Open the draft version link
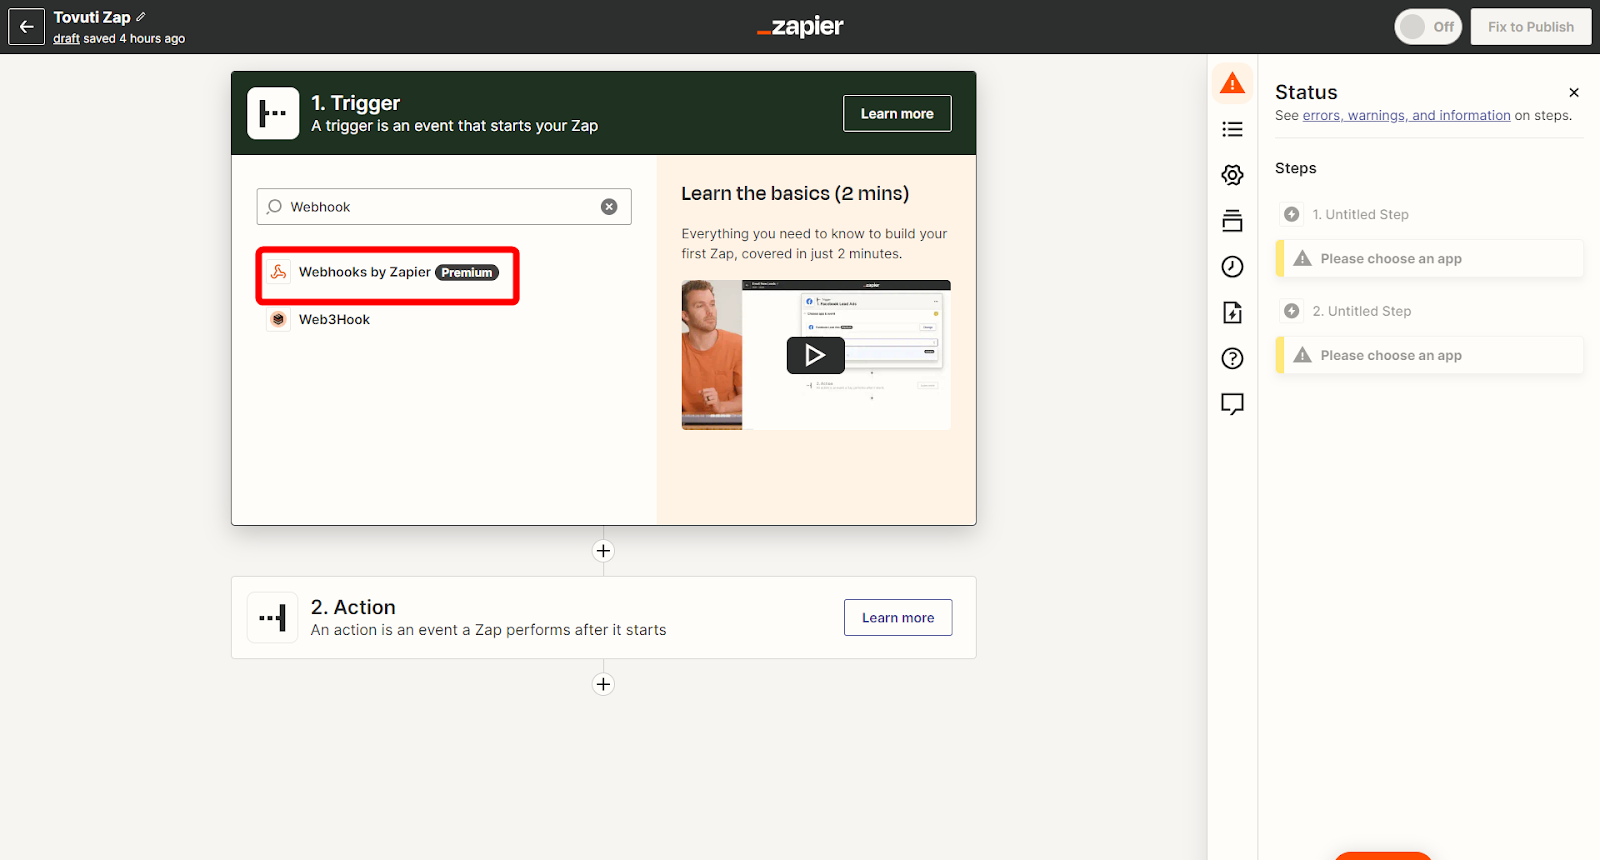Screen dimensions: 1600x860 tap(67, 39)
